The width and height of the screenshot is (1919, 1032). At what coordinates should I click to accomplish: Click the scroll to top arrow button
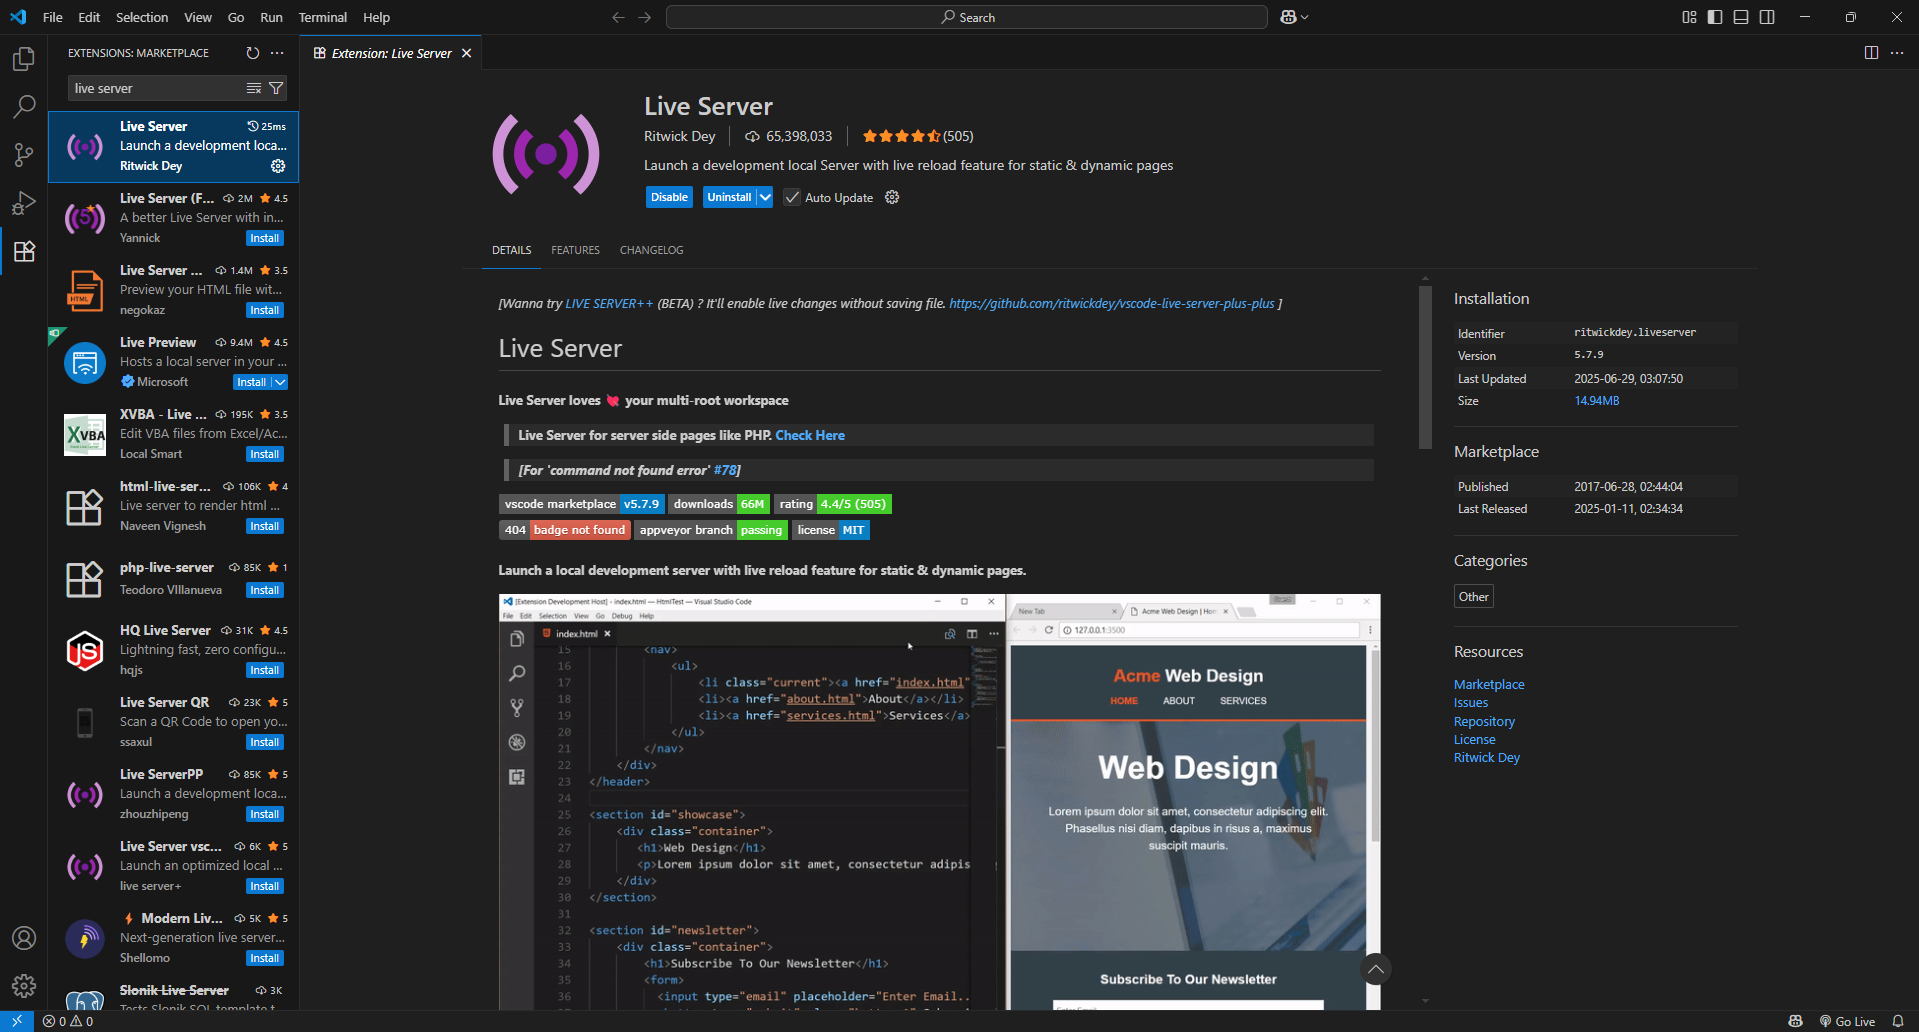(1376, 969)
